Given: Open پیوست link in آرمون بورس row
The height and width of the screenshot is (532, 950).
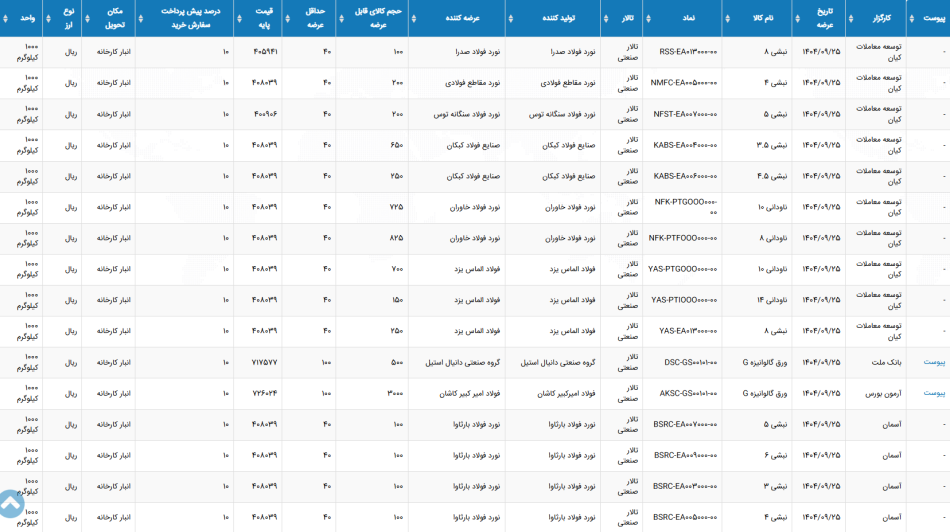Looking at the screenshot, I should pyautogui.click(x=934, y=393).
